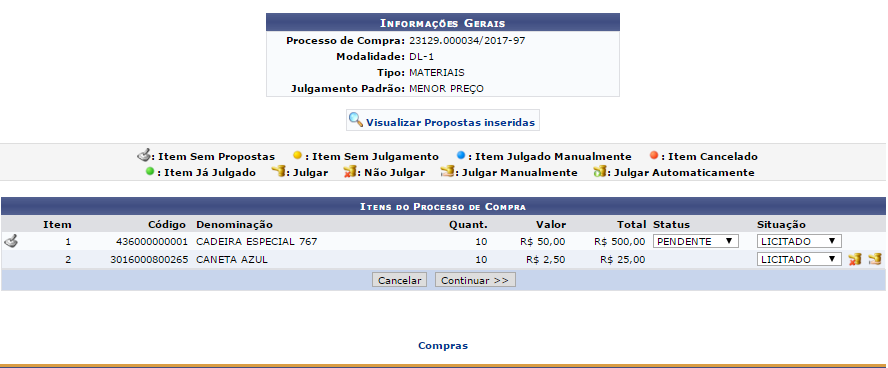This screenshot has height=368, width=888.
Task: Click blue Item Julgado Manualmente dot
Action: [x=461, y=155]
